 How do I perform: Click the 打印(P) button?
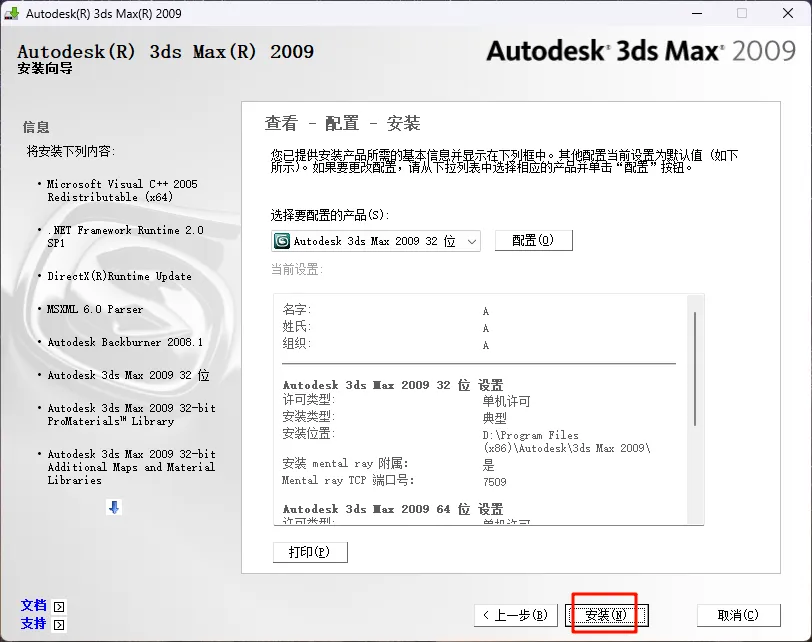tap(310, 552)
